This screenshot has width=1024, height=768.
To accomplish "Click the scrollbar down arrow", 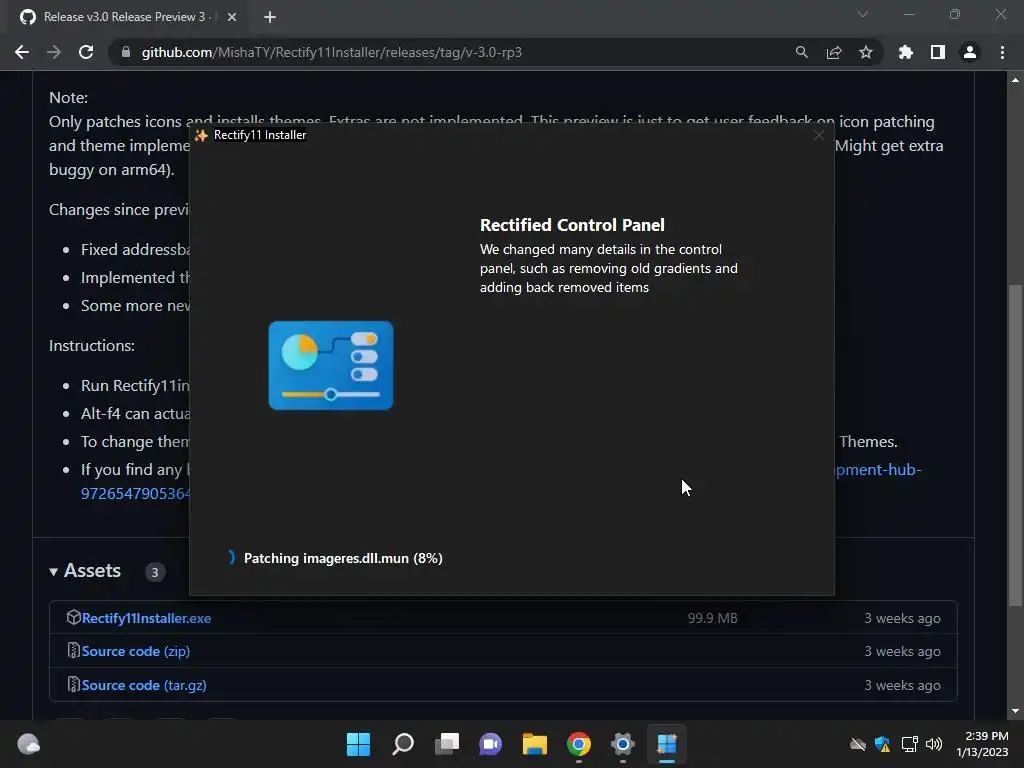I will tap(1015, 711).
